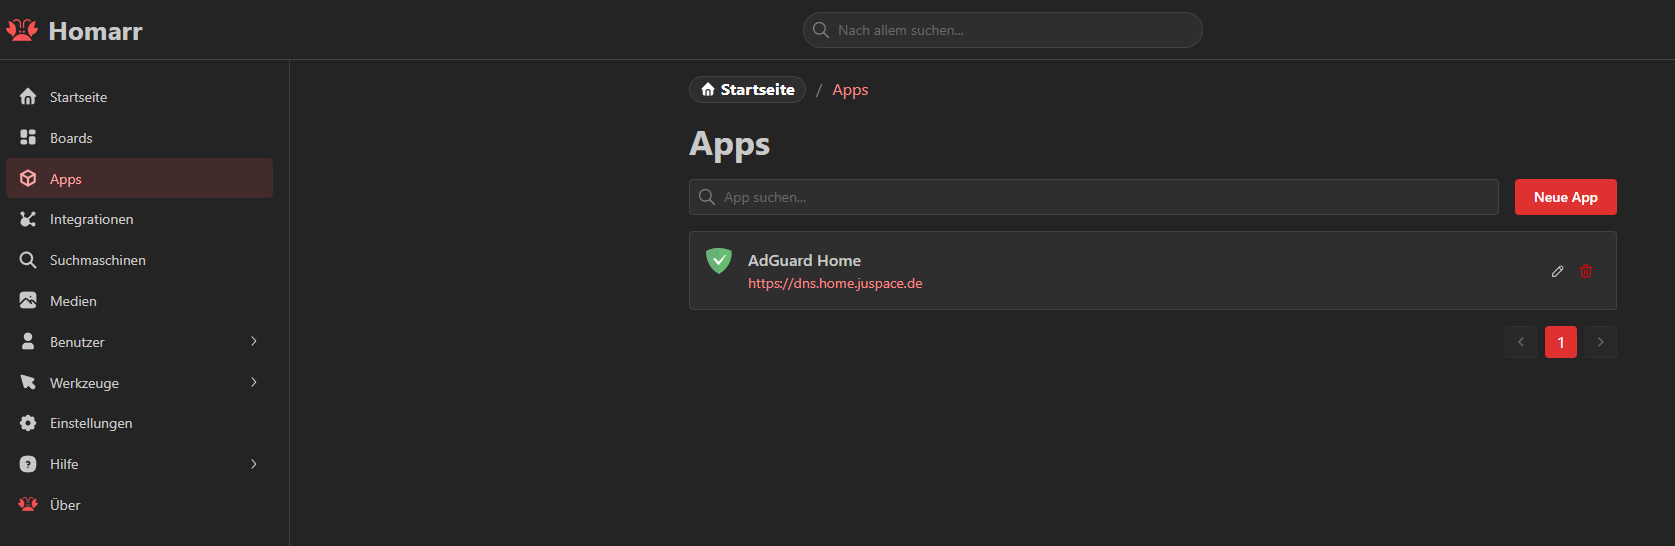This screenshot has height=546, width=1675.
Task: Focus the App suchen search field
Action: [1100, 197]
